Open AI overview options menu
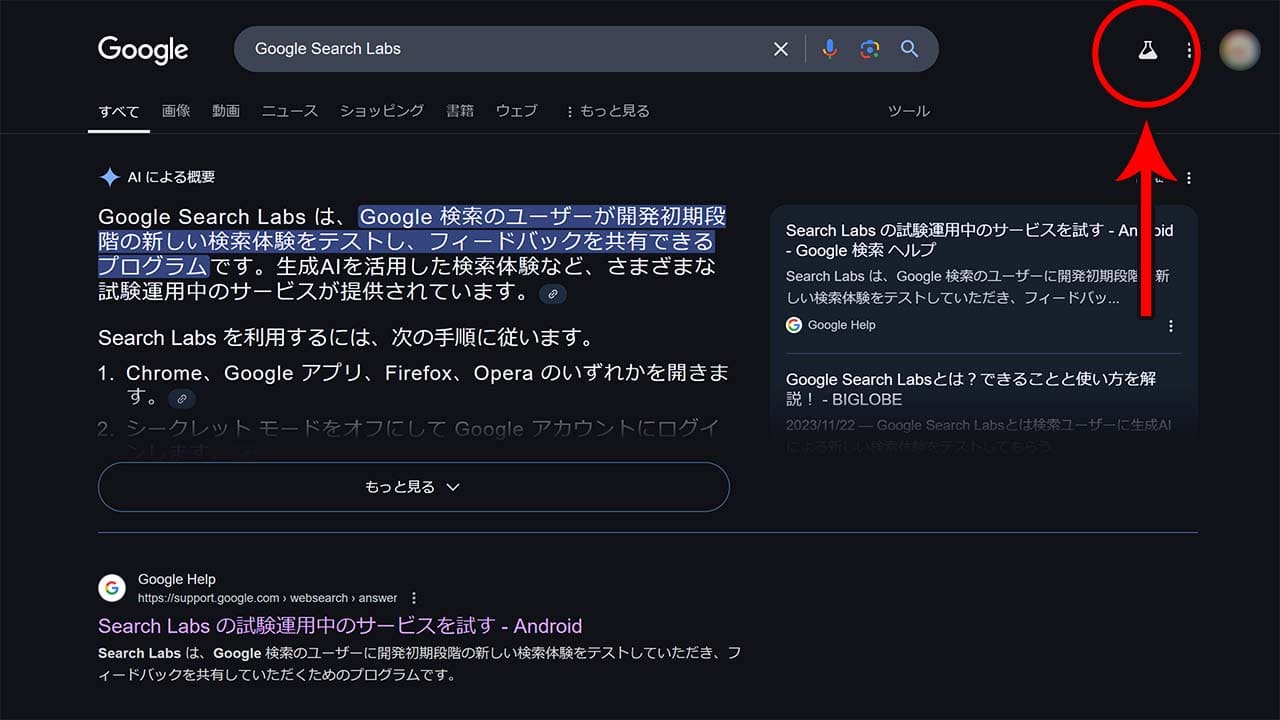This screenshot has height=720, width=1280. [1189, 178]
